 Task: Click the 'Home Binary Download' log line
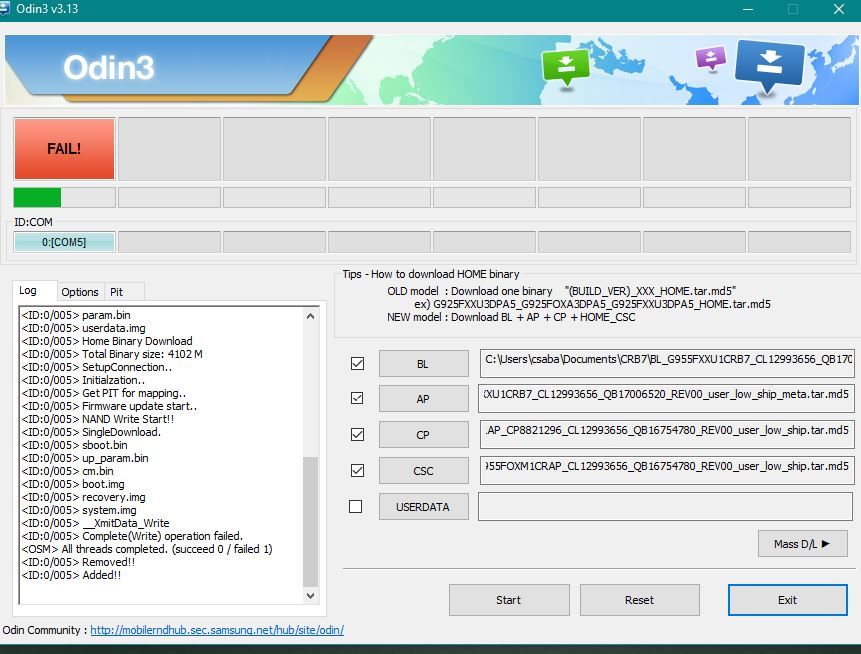click(107, 341)
